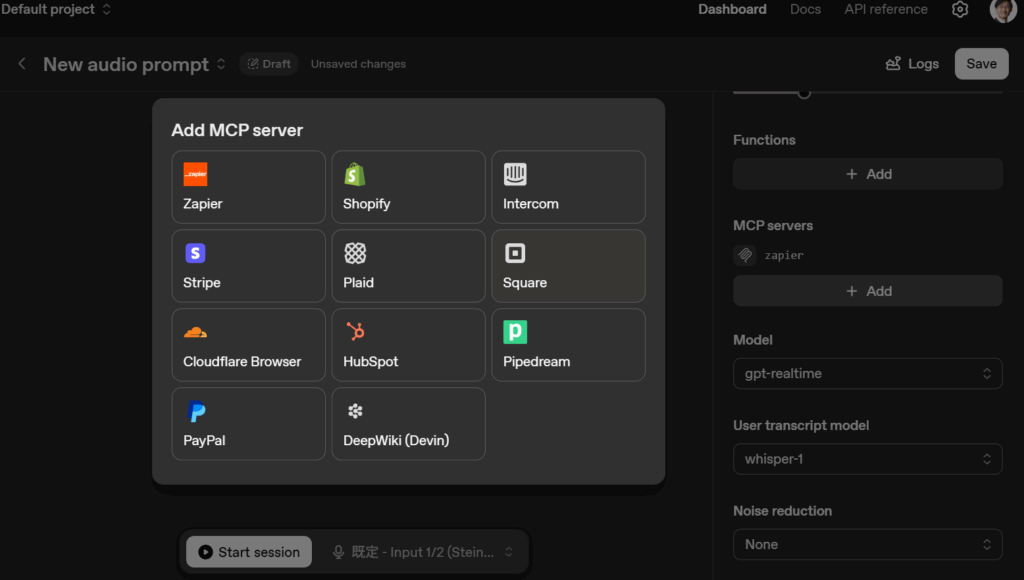Switch to the Dashboard tab

(732, 10)
